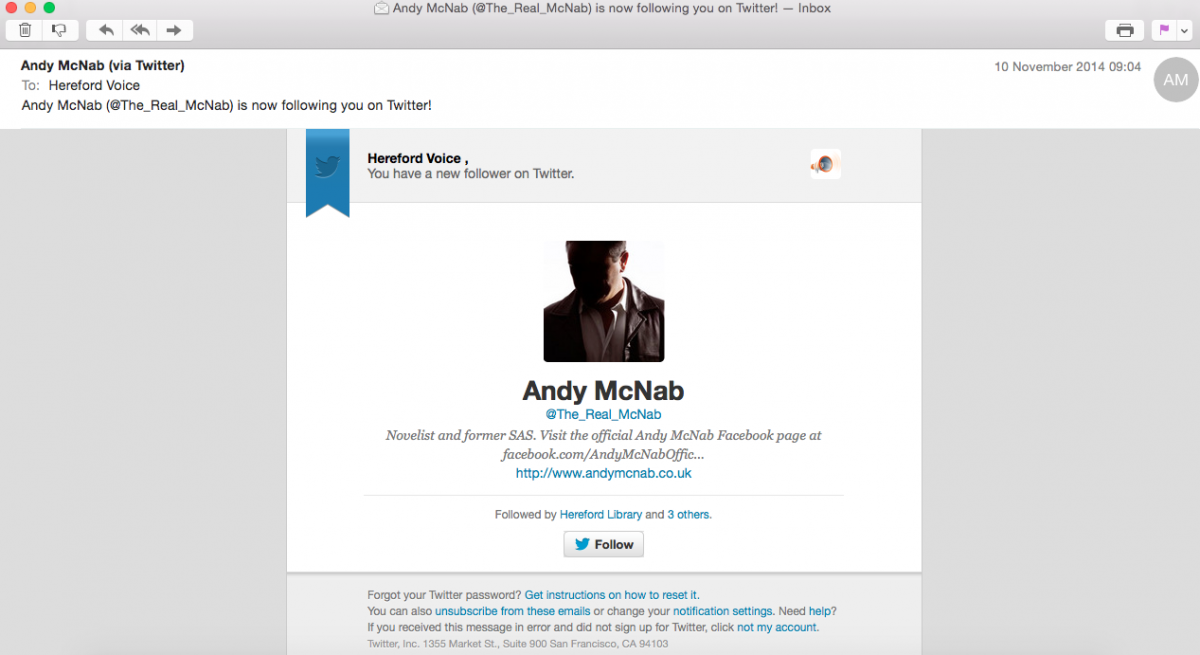Open the Hereford Library follower link

click(601, 515)
